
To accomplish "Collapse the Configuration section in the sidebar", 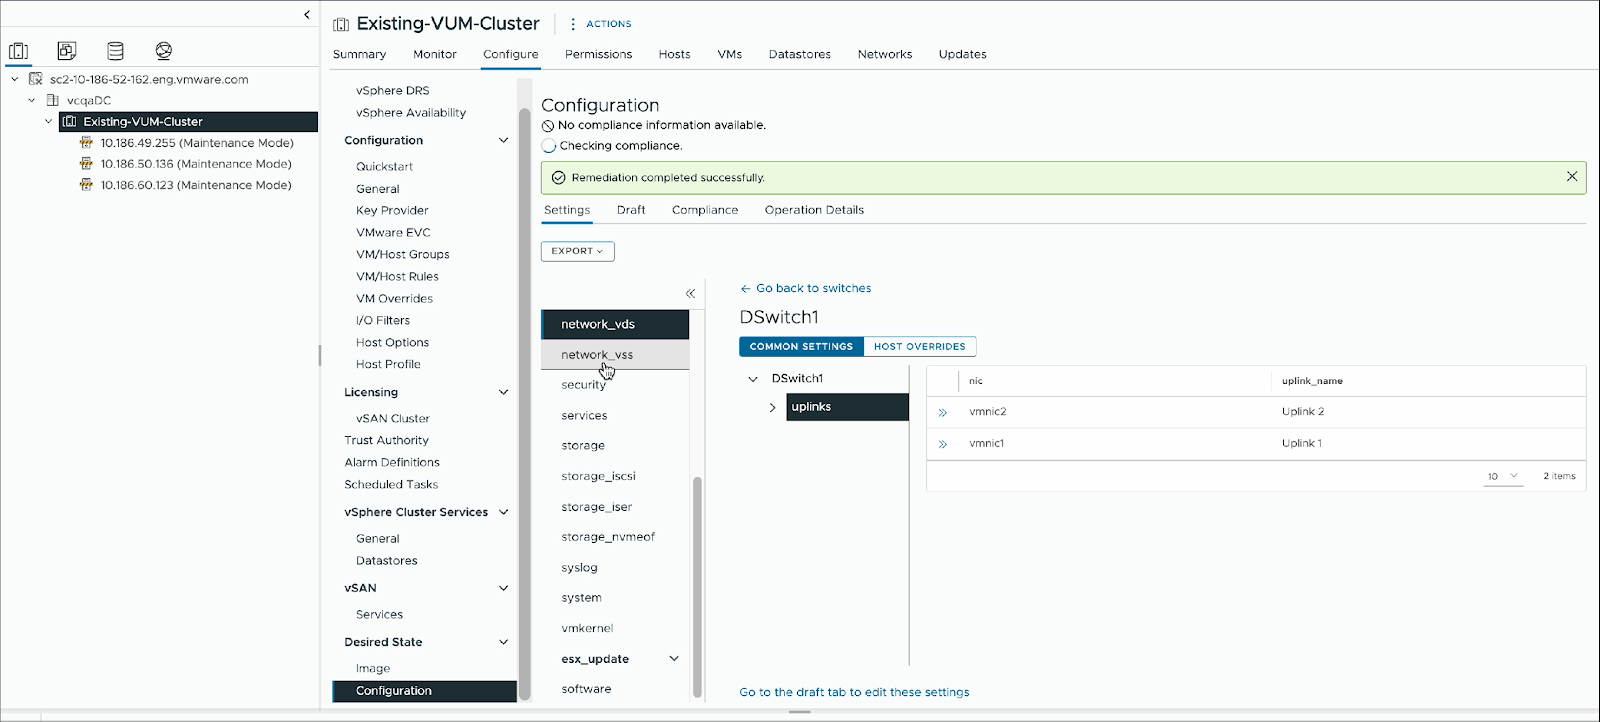I will click(x=503, y=140).
